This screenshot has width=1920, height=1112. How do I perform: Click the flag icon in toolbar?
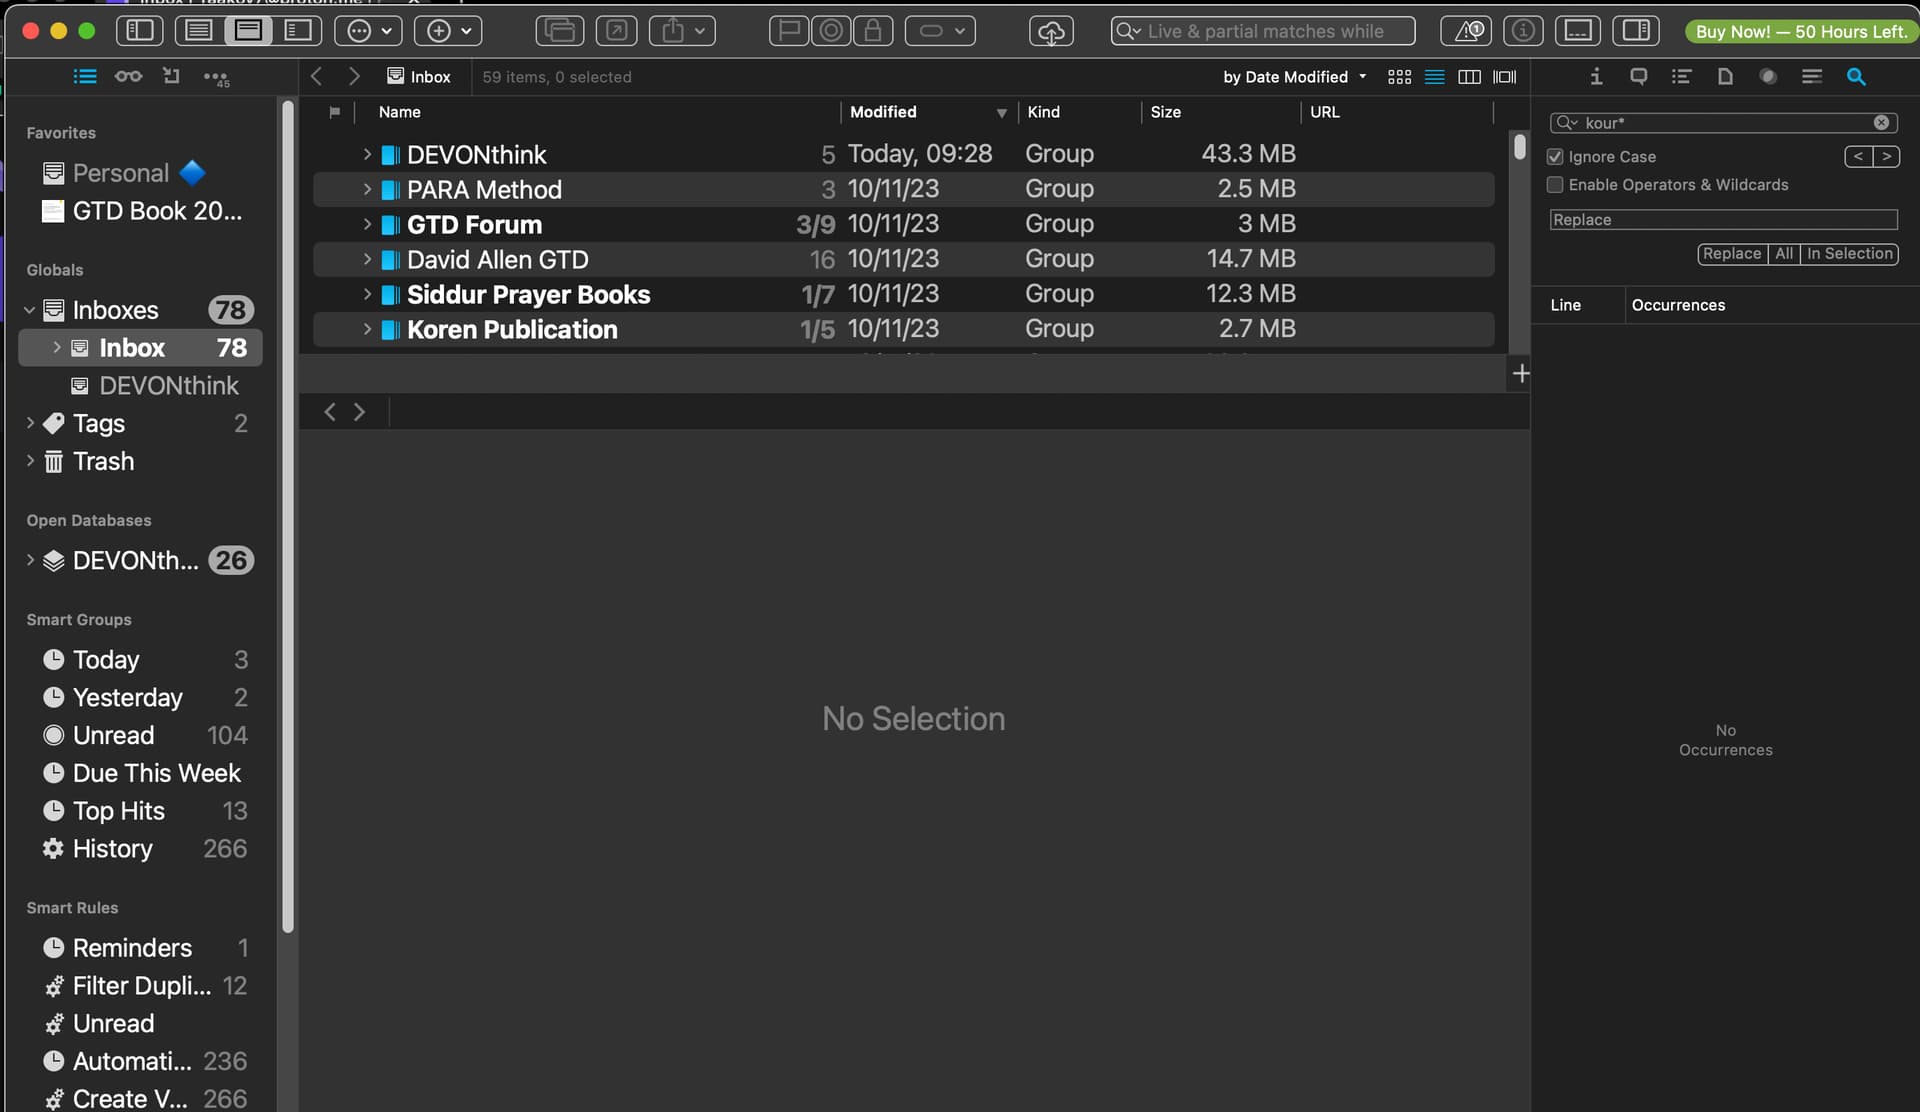click(789, 31)
